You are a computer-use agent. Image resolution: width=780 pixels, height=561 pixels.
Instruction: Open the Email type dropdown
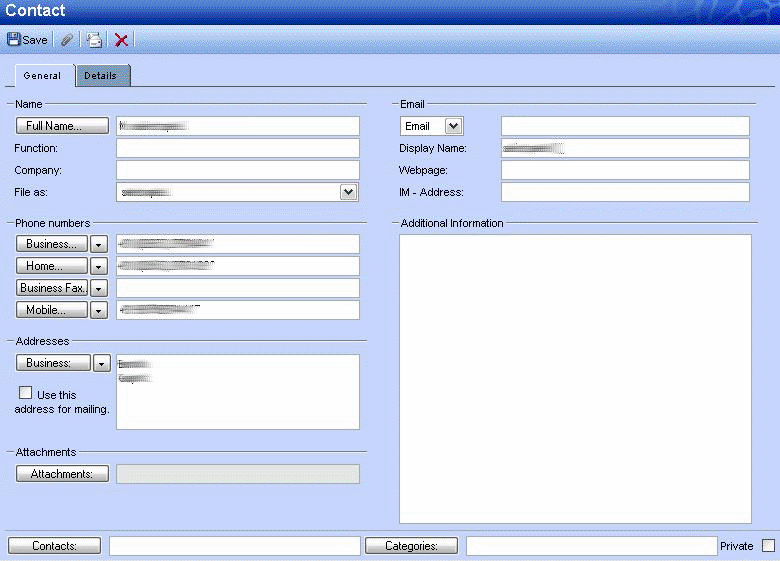pyautogui.click(x=453, y=126)
